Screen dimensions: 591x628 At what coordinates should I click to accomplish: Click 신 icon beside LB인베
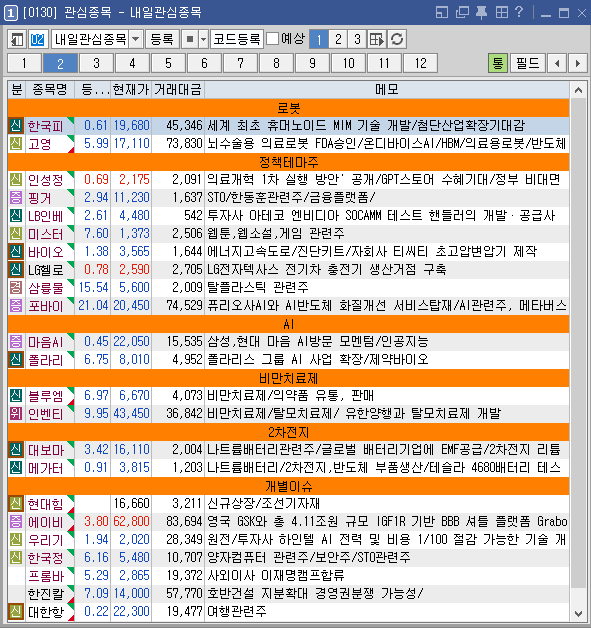[x=16, y=215]
